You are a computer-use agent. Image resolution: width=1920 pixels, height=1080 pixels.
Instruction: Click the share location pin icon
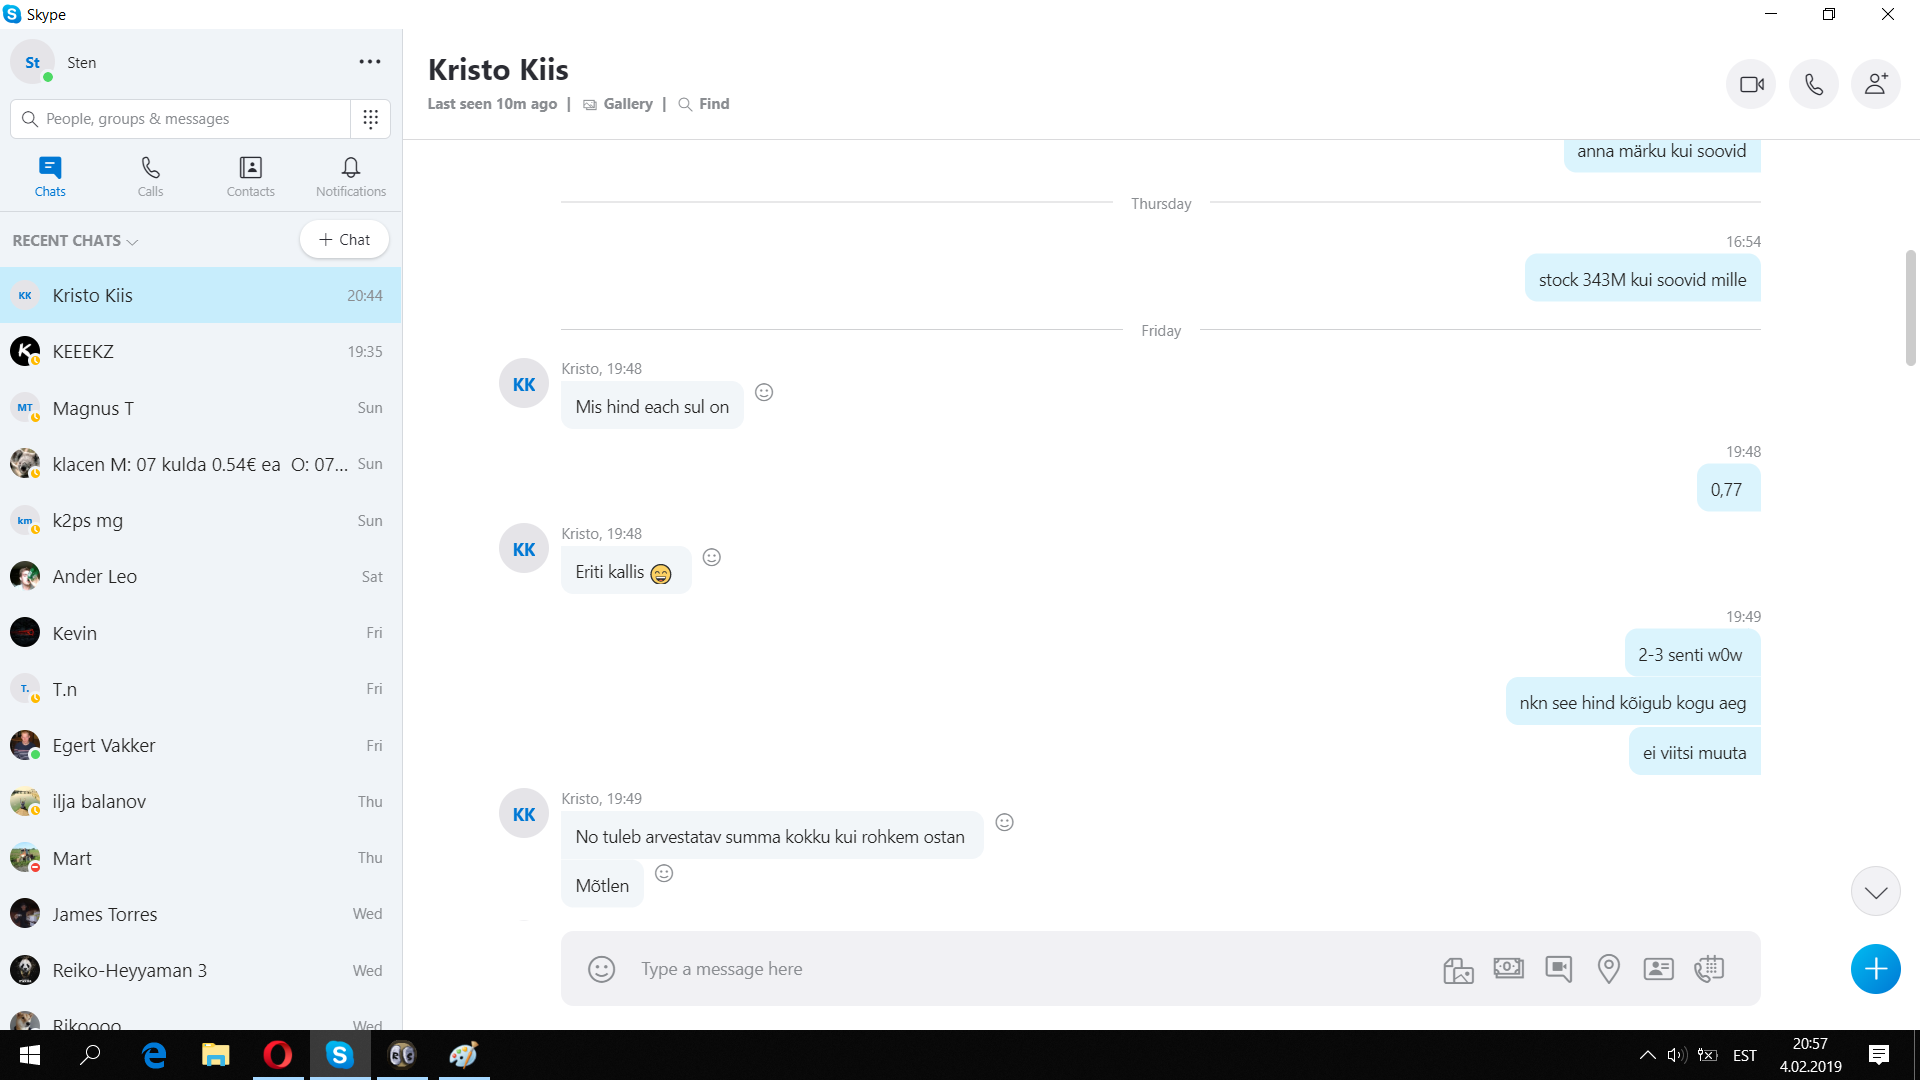(1608, 968)
